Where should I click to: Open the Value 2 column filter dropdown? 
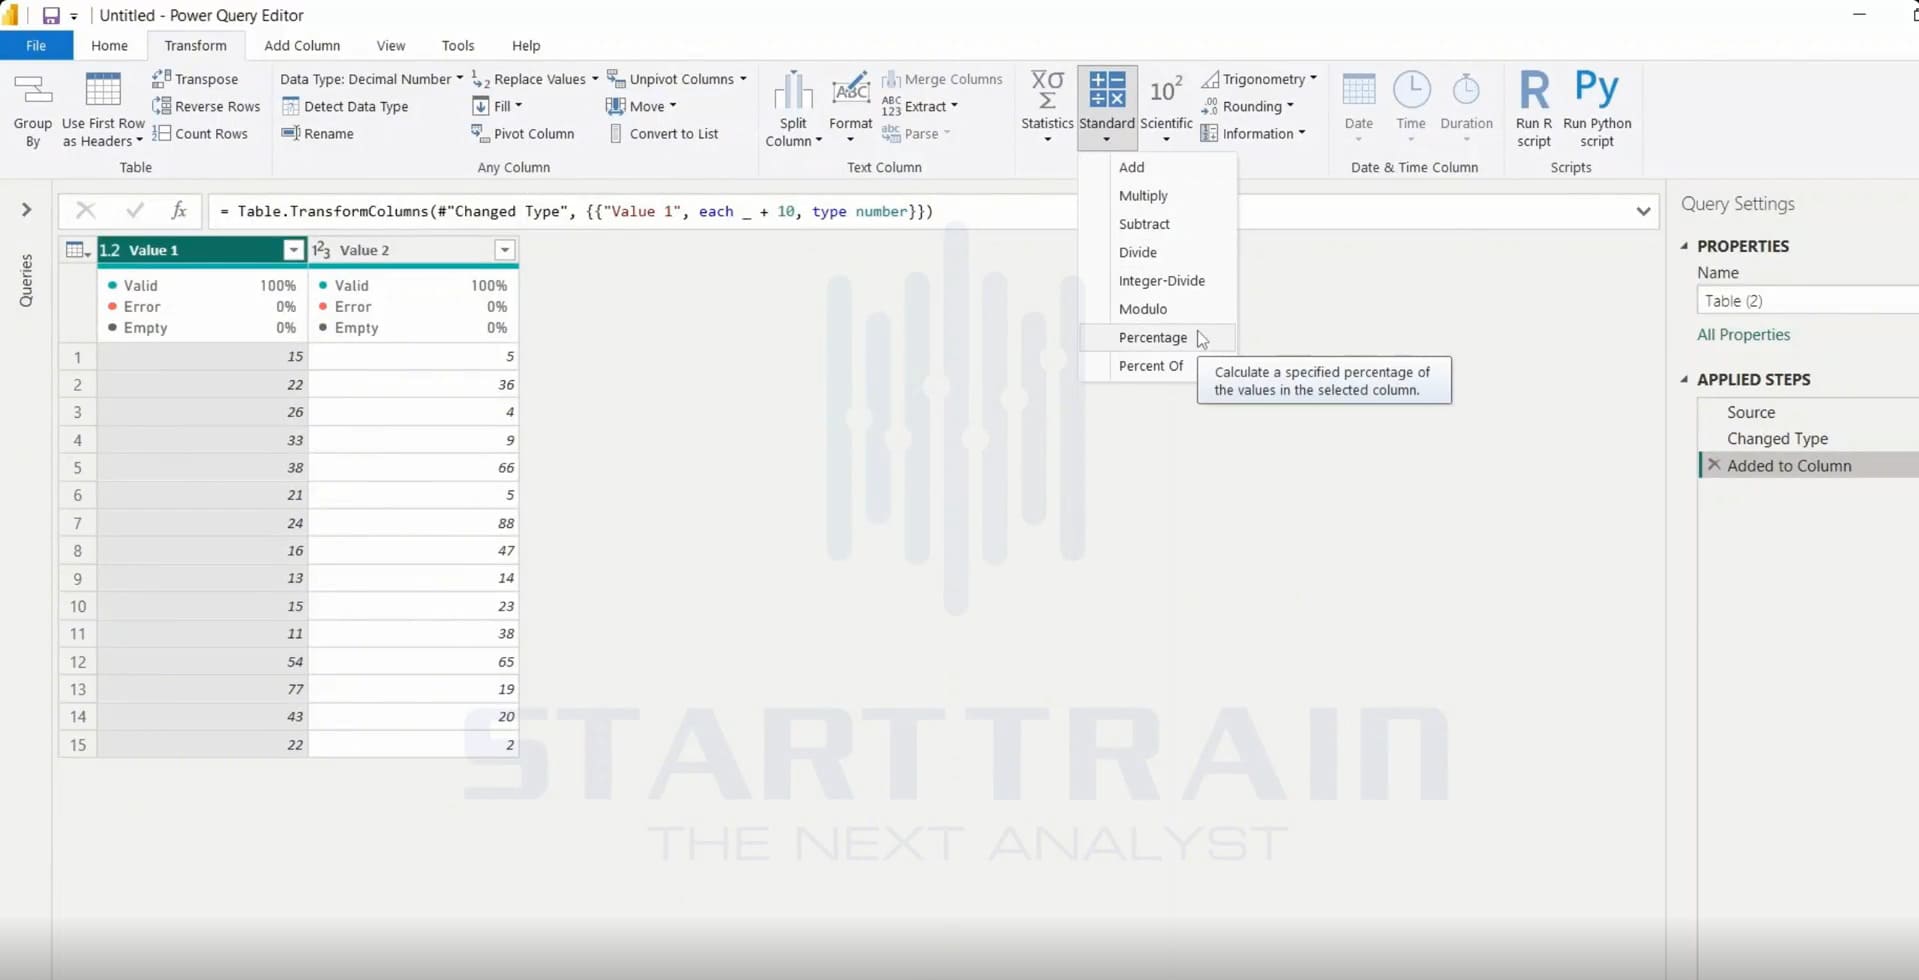pos(505,250)
